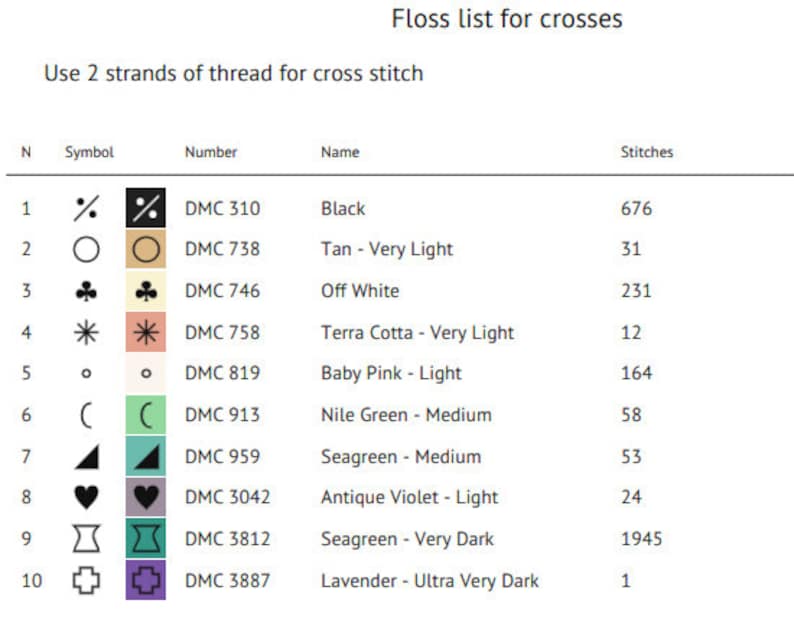
Task: Click the Floss list for crosses title
Action: 507,19
